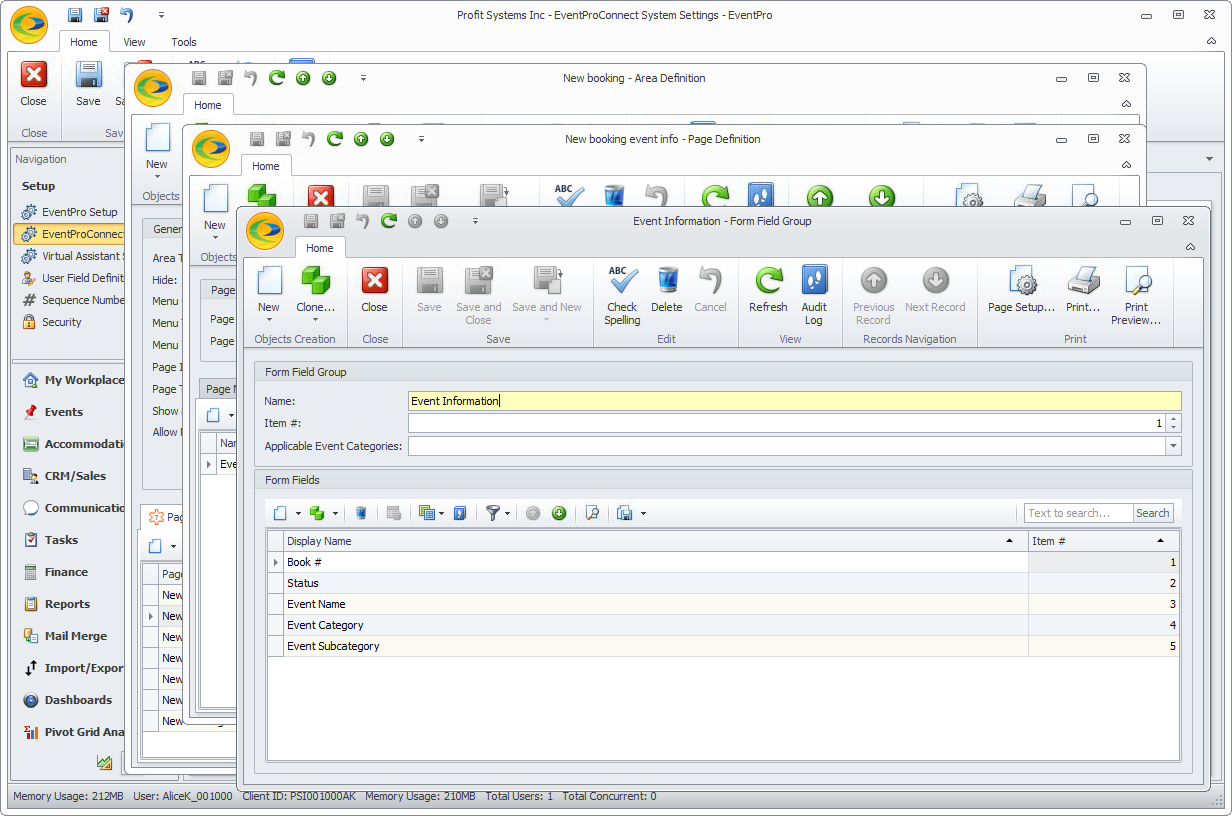Click the export disk icon in Form Fields toolbar
The width and height of the screenshot is (1232, 816).
point(625,513)
